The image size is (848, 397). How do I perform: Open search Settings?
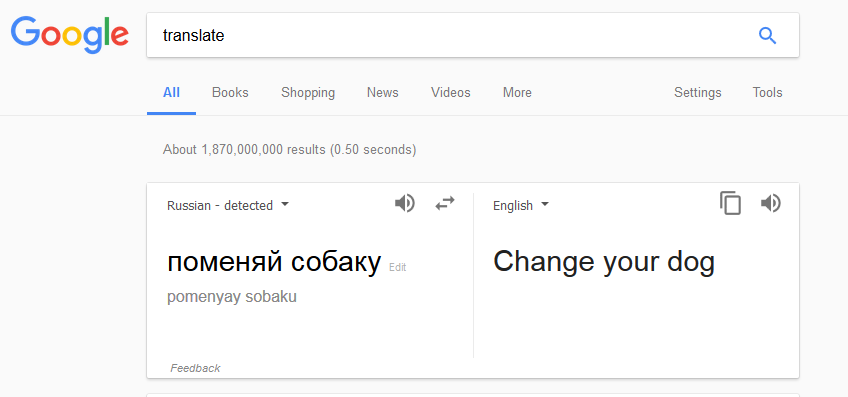pos(697,92)
